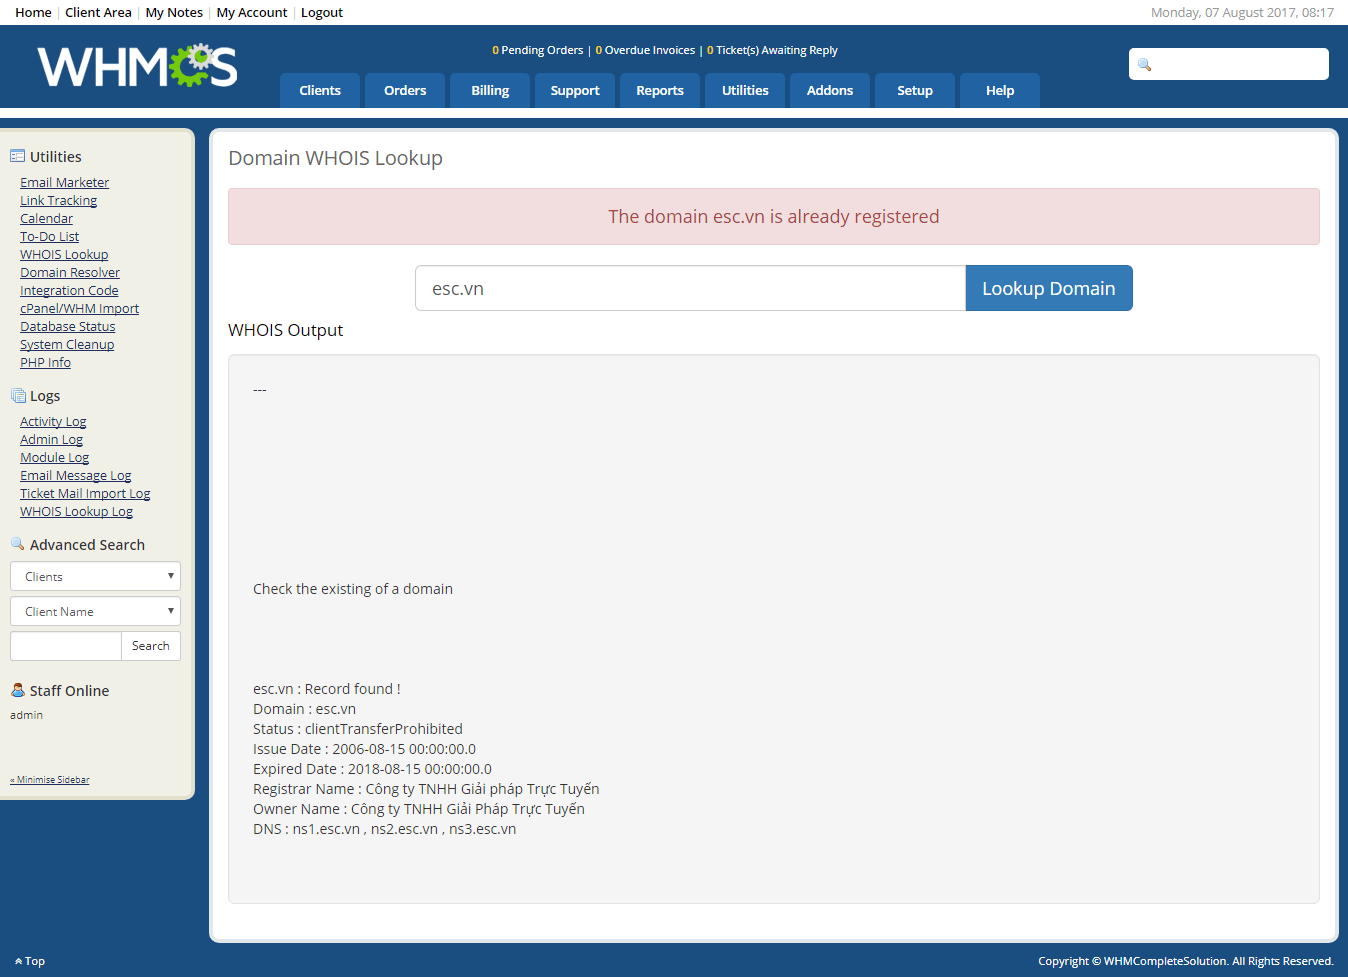Viewport: 1348px width, 977px height.
Task: Click the WHMCS logo
Action: click(137, 66)
